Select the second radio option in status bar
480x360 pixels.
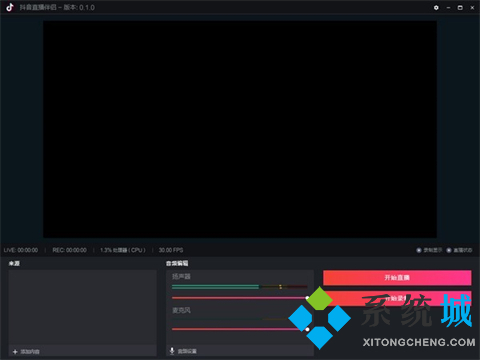449,250
